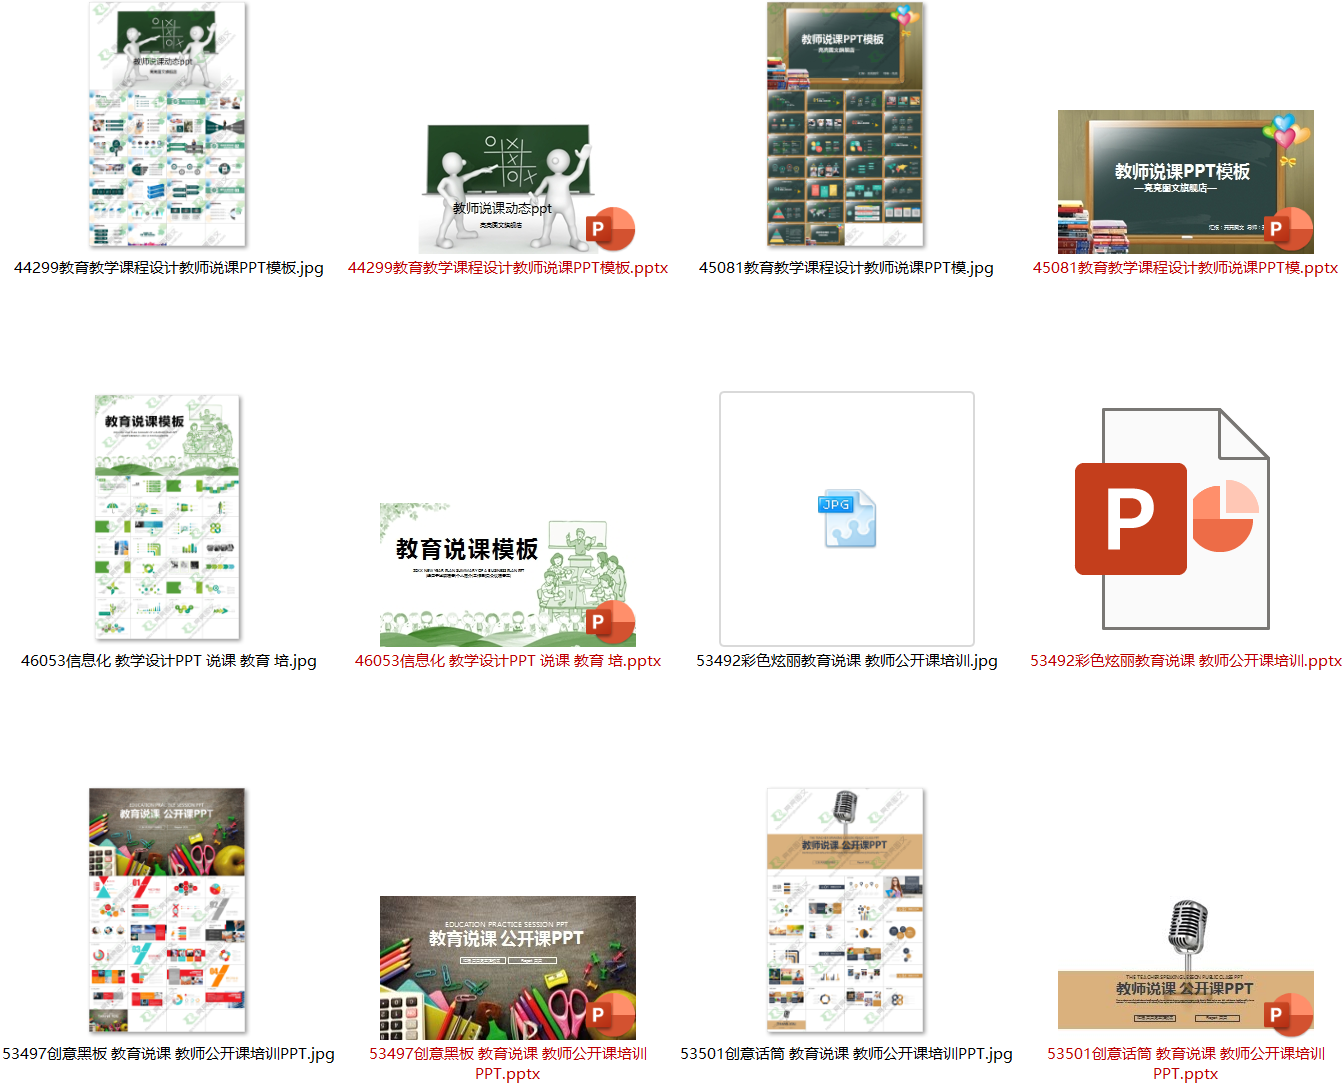1343x1089 pixels.
Task: Click the red filename of 44299 pptx file
Action: click(508, 268)
